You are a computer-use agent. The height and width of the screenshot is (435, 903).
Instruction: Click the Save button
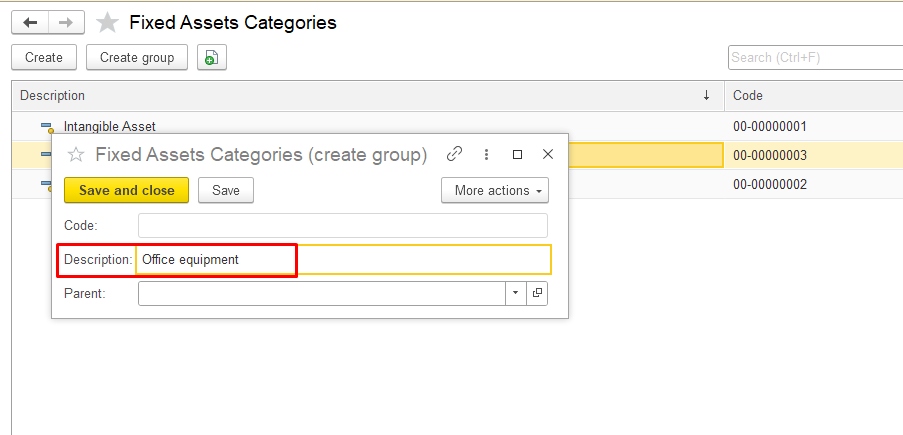225,190
